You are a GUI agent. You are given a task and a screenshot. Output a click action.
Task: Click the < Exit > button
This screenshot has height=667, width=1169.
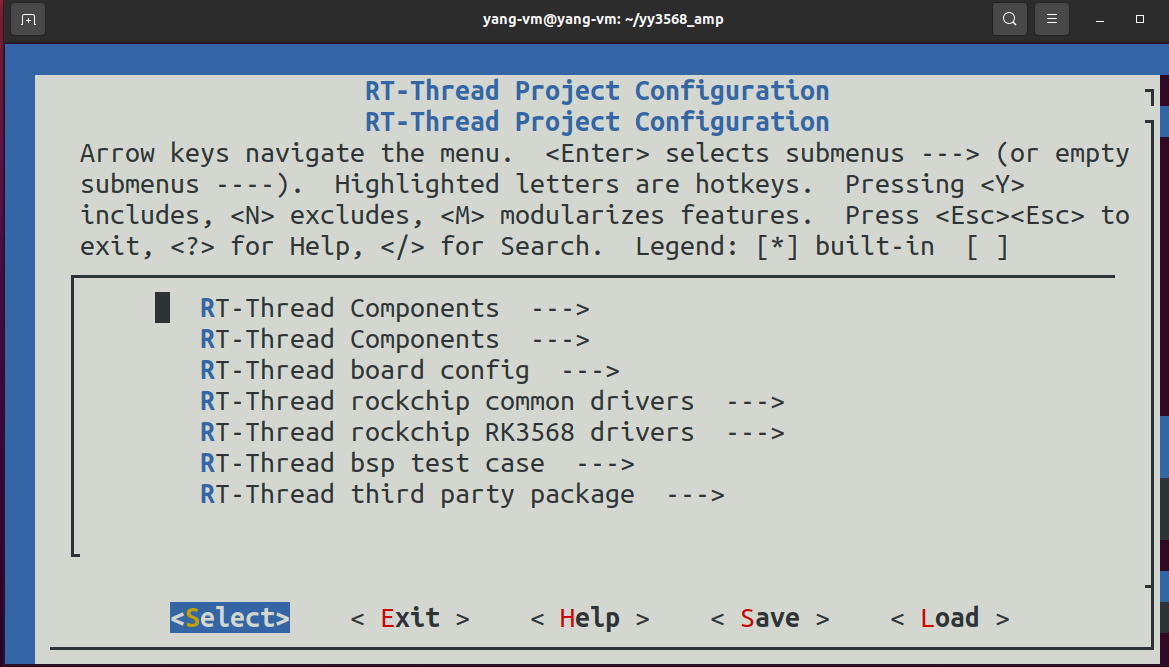coord(410,618)
